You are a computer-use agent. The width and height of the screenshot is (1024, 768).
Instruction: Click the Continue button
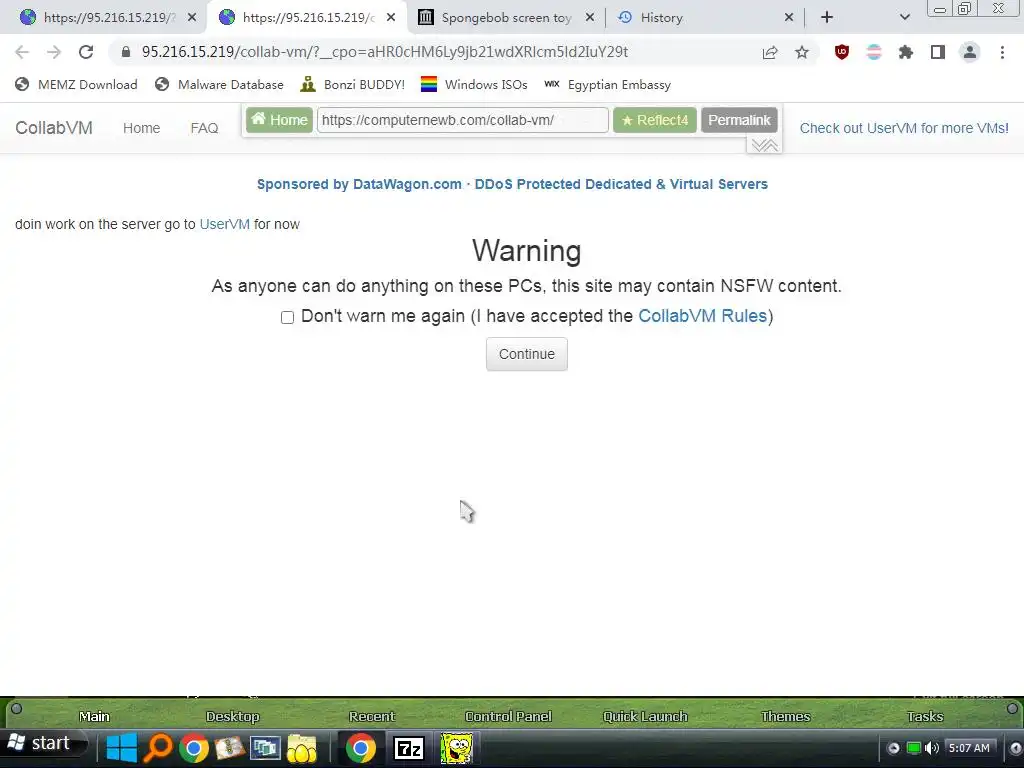tap(526, 354)
